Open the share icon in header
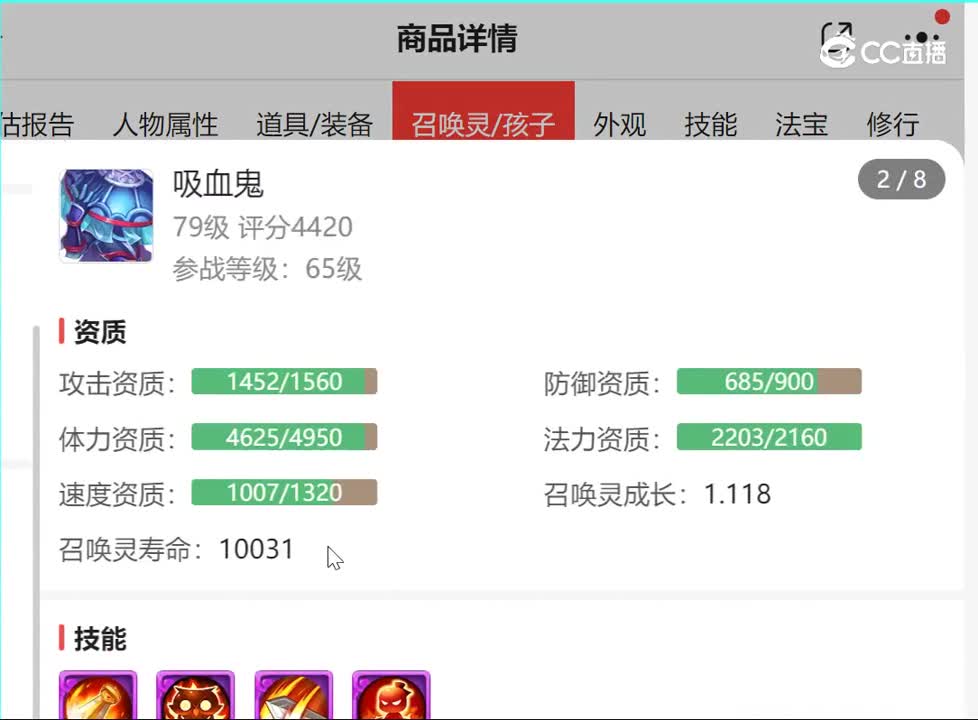The height and width of the screenshot is (720, 978). (x=836, y=36)
